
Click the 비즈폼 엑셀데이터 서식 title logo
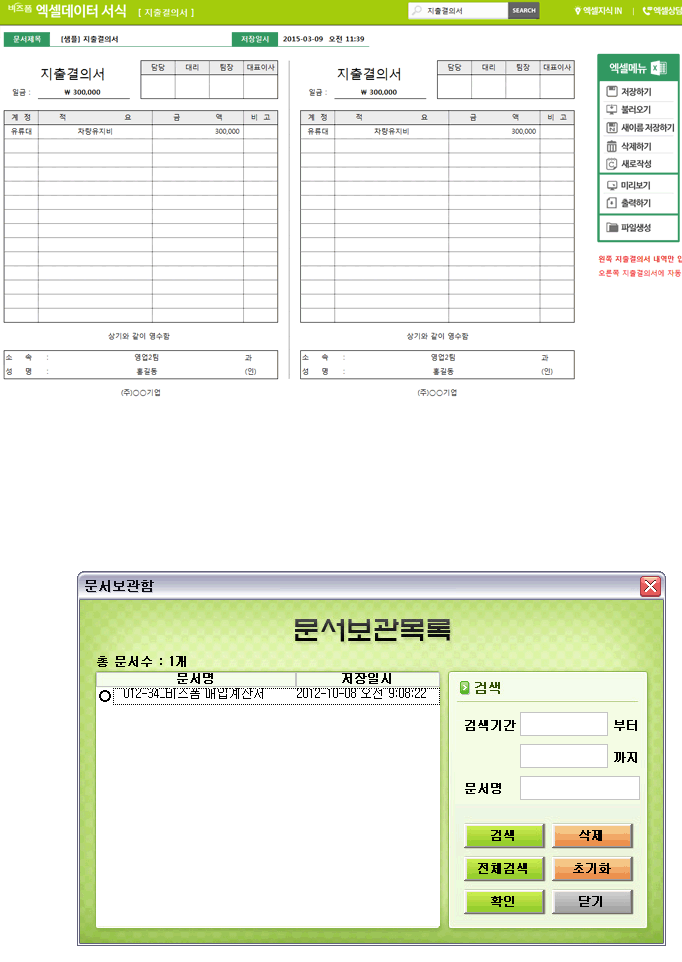[x=67, y=10]
